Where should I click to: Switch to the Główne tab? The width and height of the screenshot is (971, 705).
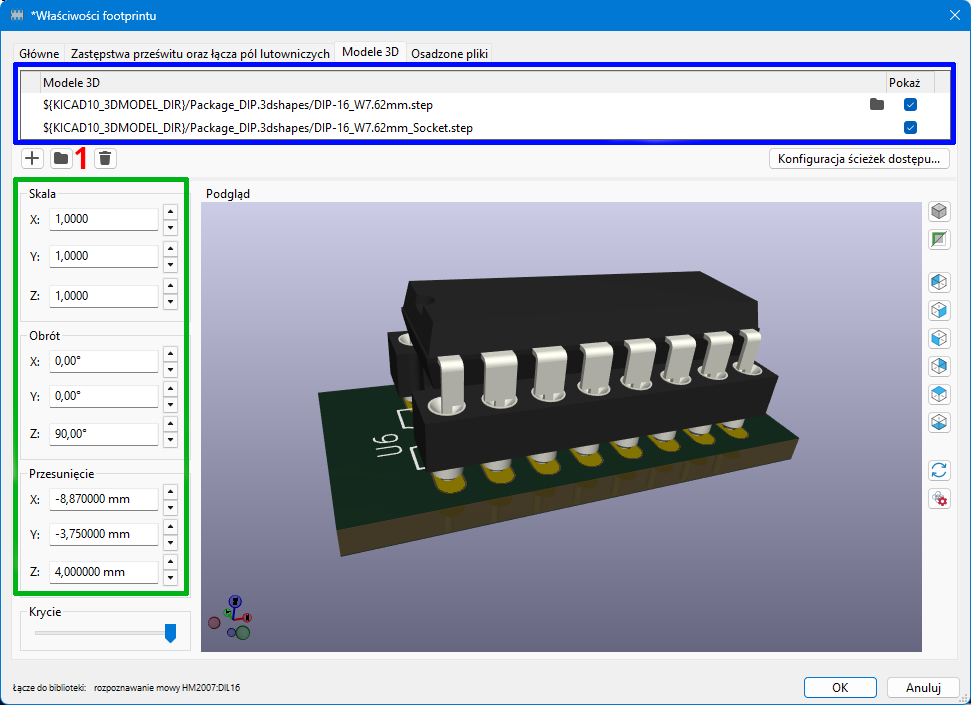point(39,53)
